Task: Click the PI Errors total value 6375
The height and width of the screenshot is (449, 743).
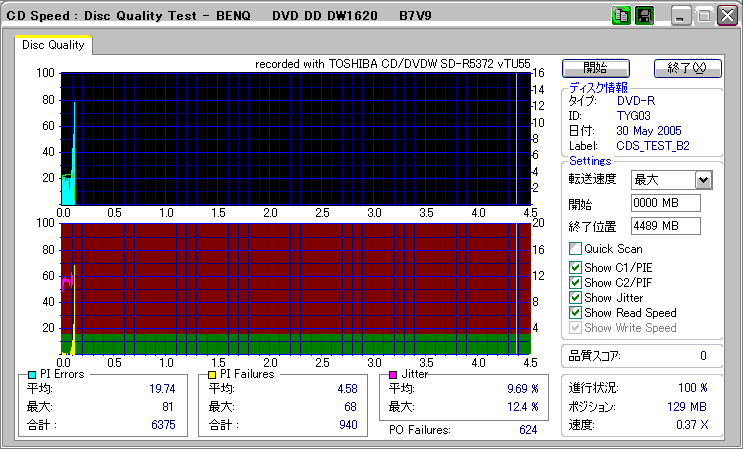Action: click(163, 425)
